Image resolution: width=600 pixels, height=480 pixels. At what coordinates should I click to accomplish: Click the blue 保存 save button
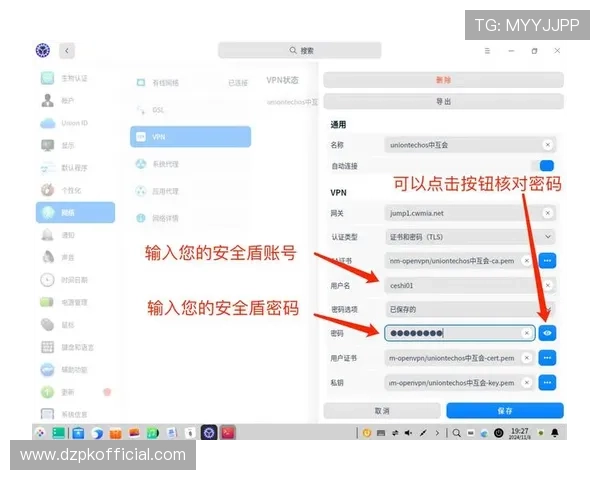click(x=505, y=411)
